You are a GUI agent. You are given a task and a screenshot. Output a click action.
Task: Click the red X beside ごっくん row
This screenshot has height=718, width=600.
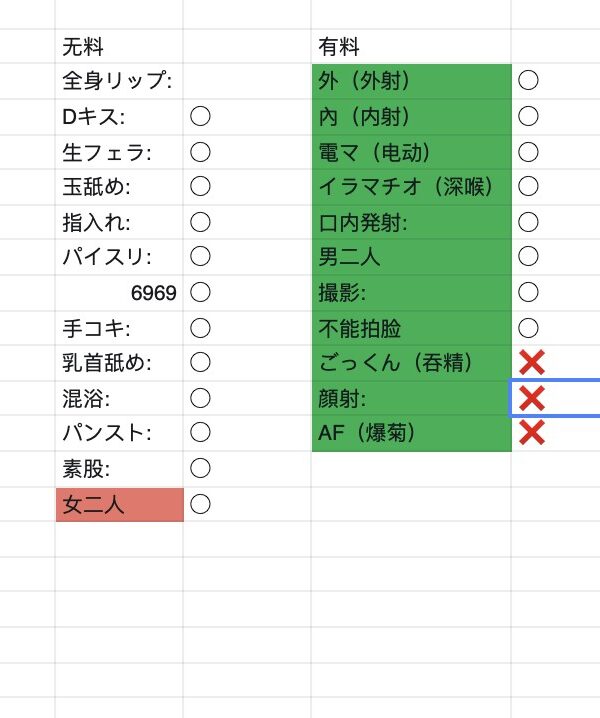tap(532, 363)
